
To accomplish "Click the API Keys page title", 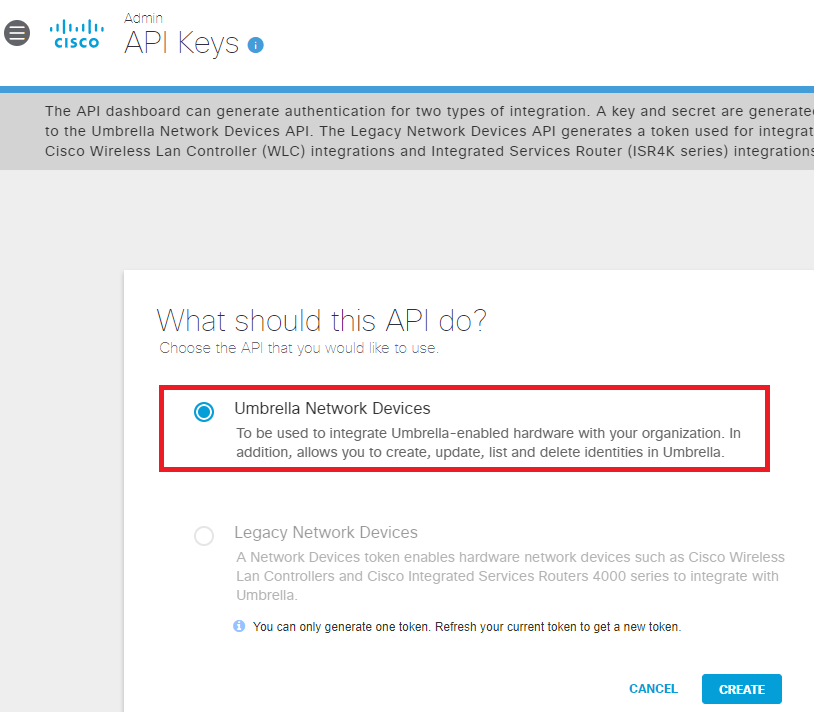I will (x=181, y=43).
